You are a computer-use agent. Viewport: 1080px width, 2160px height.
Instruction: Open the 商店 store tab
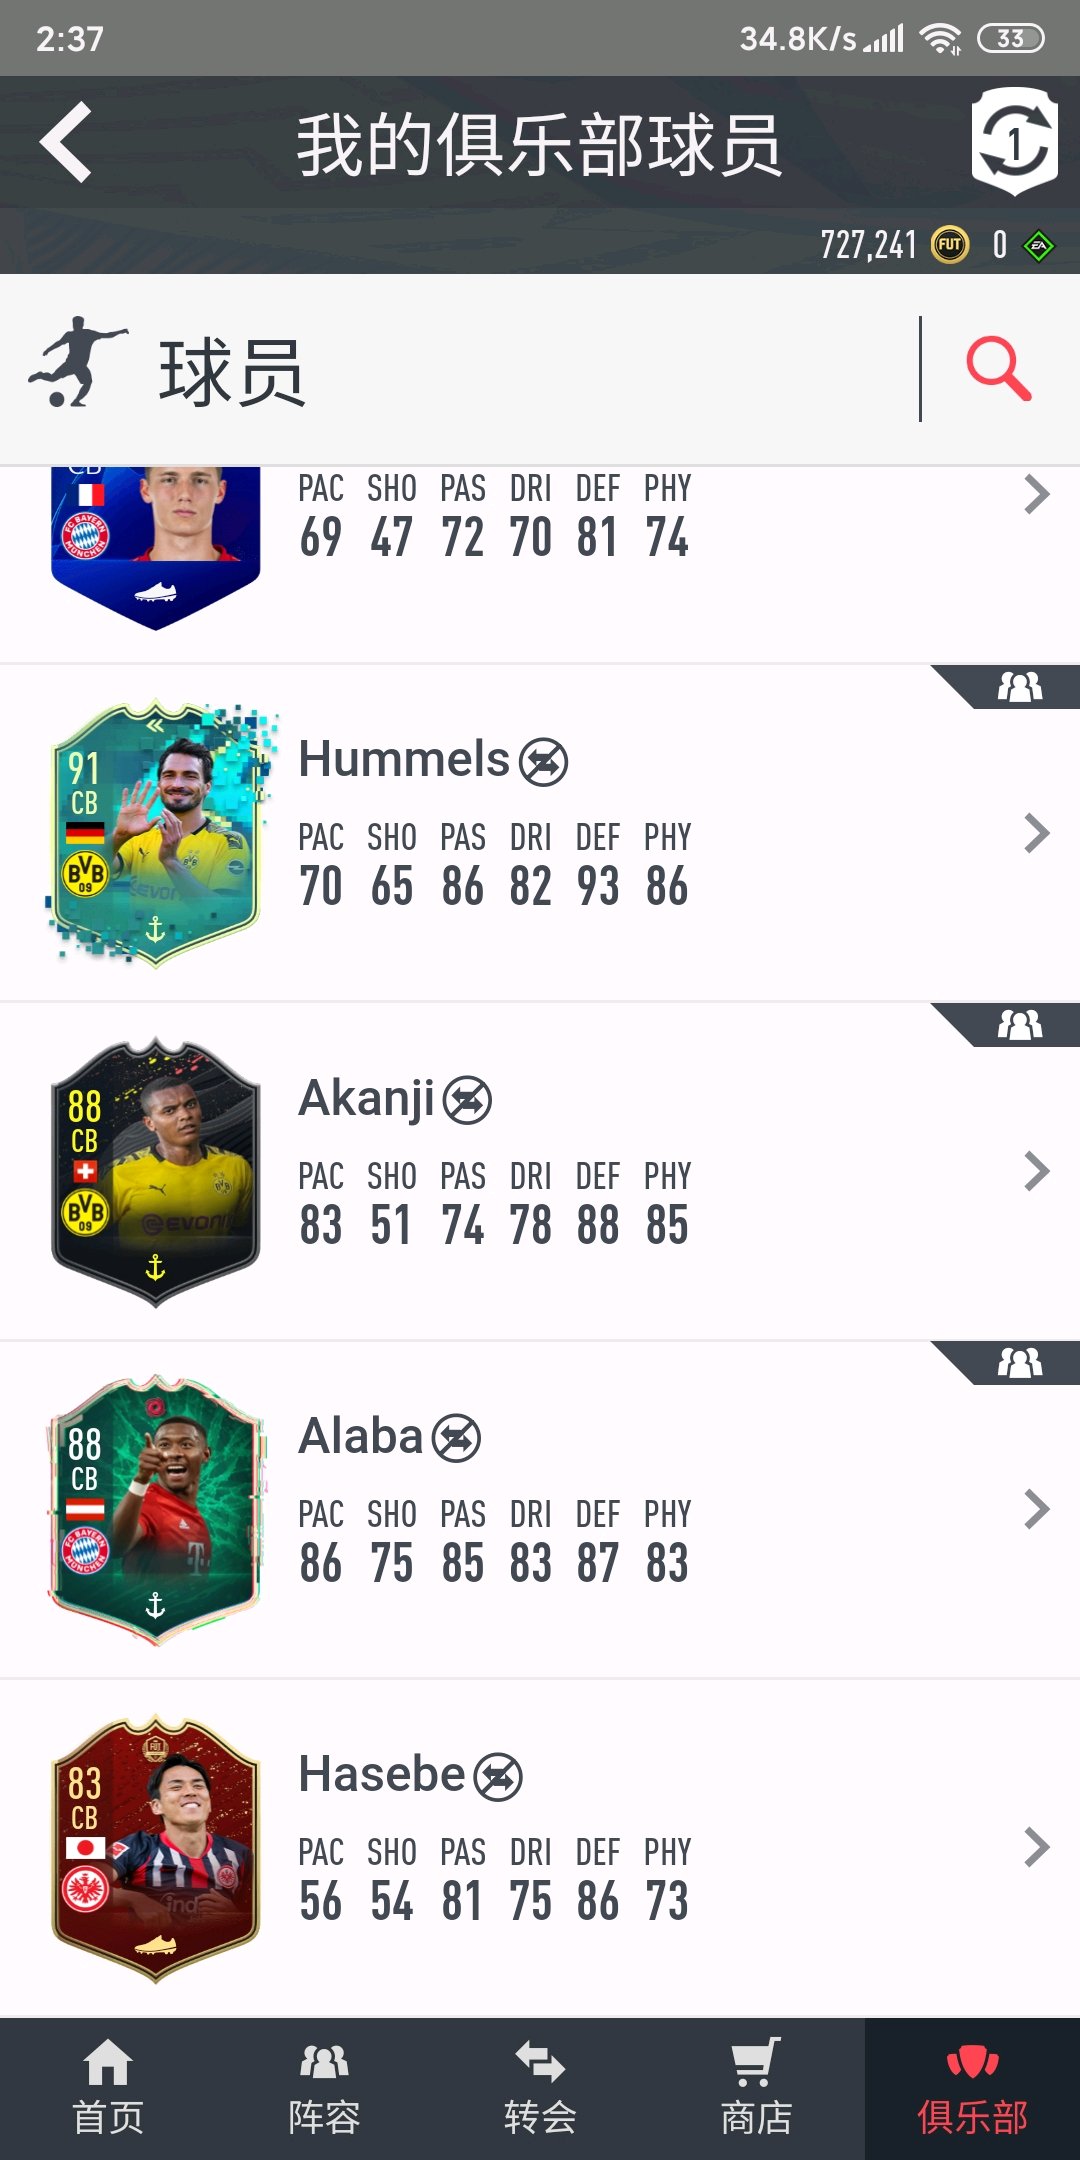(756, 2089)
